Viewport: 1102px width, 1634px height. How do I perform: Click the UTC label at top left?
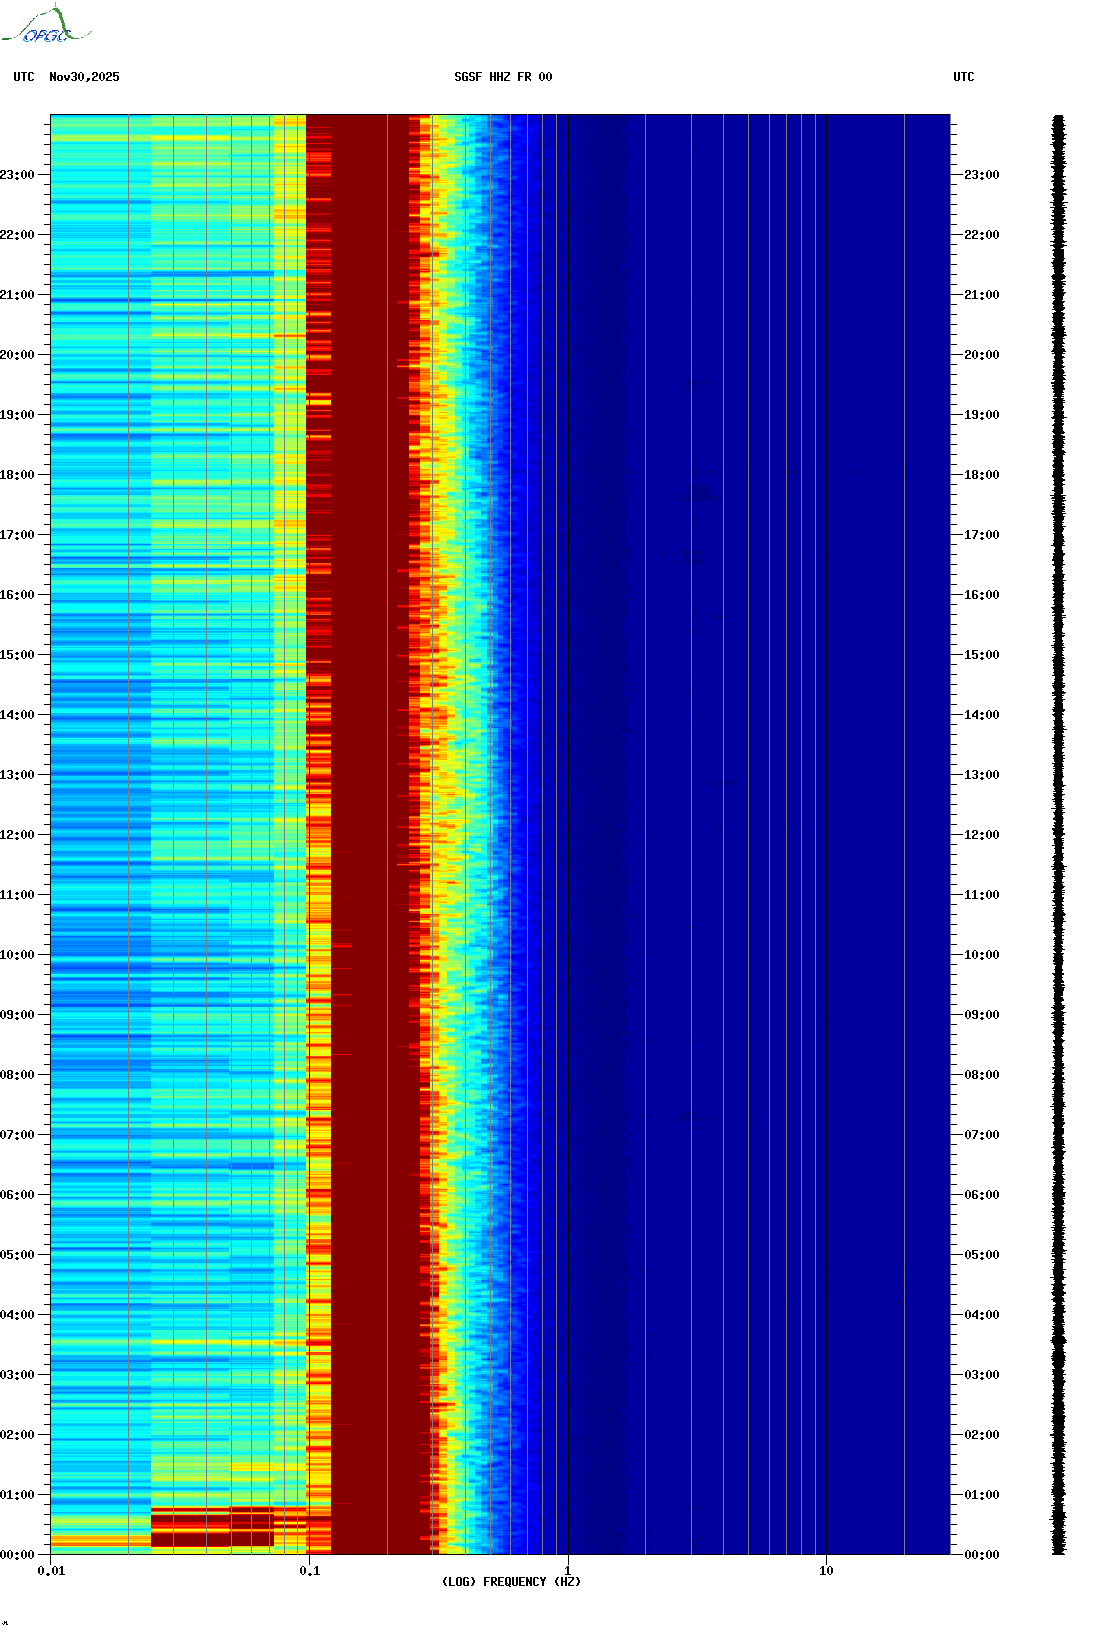[x=24, y=77]
